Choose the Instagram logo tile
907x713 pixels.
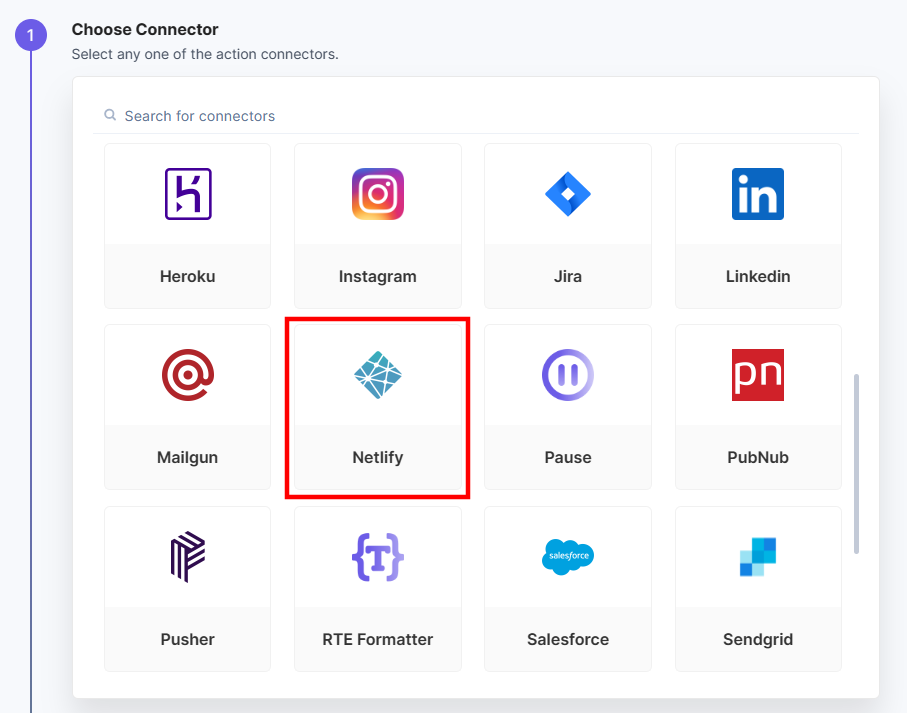coord(378,194)
